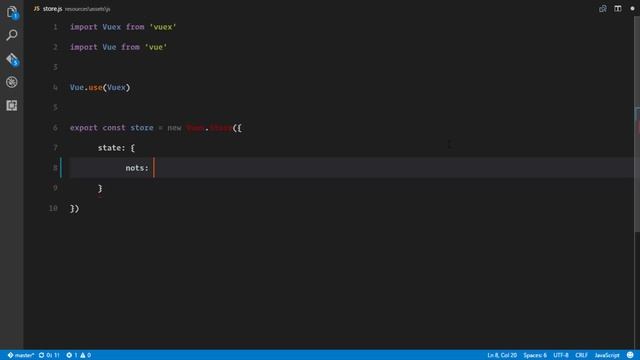This screenshot has width=640, height=360.
Task: Click the 'vue' string on line 2
Action: [156, 47]
